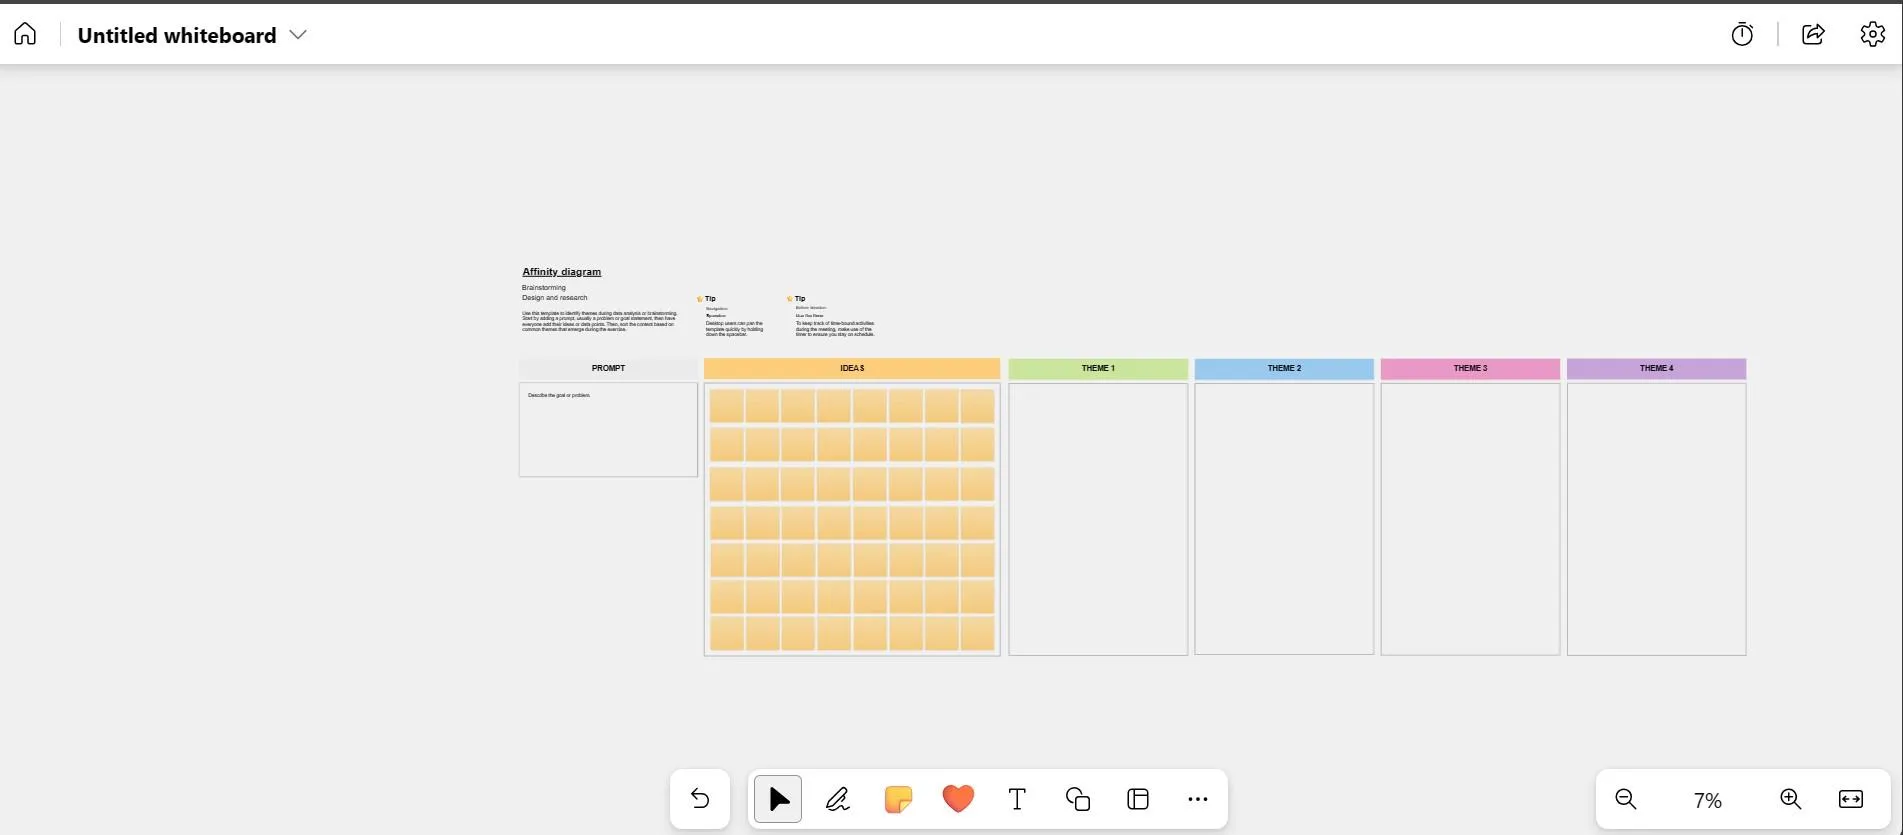Viewport: 1903px width, 835px height.
Task: Open the whiteboard name dropdown chevron
Action: tap(298, 34)
